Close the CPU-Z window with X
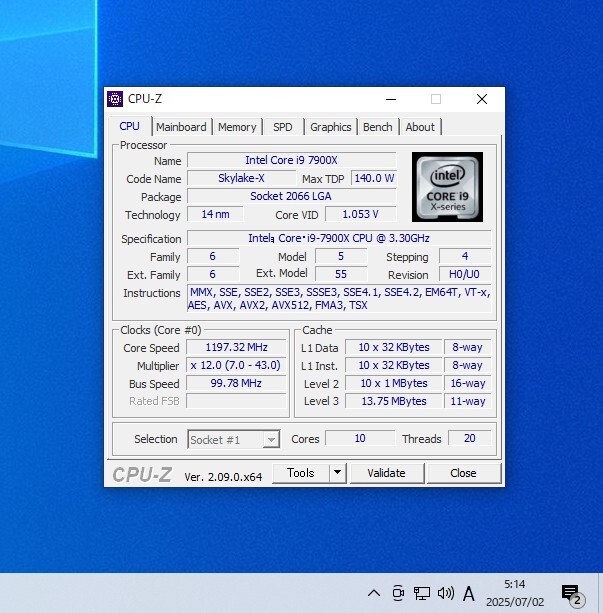Image resolution: width=603 pixels, height=613 pixels. pos(482,99)
